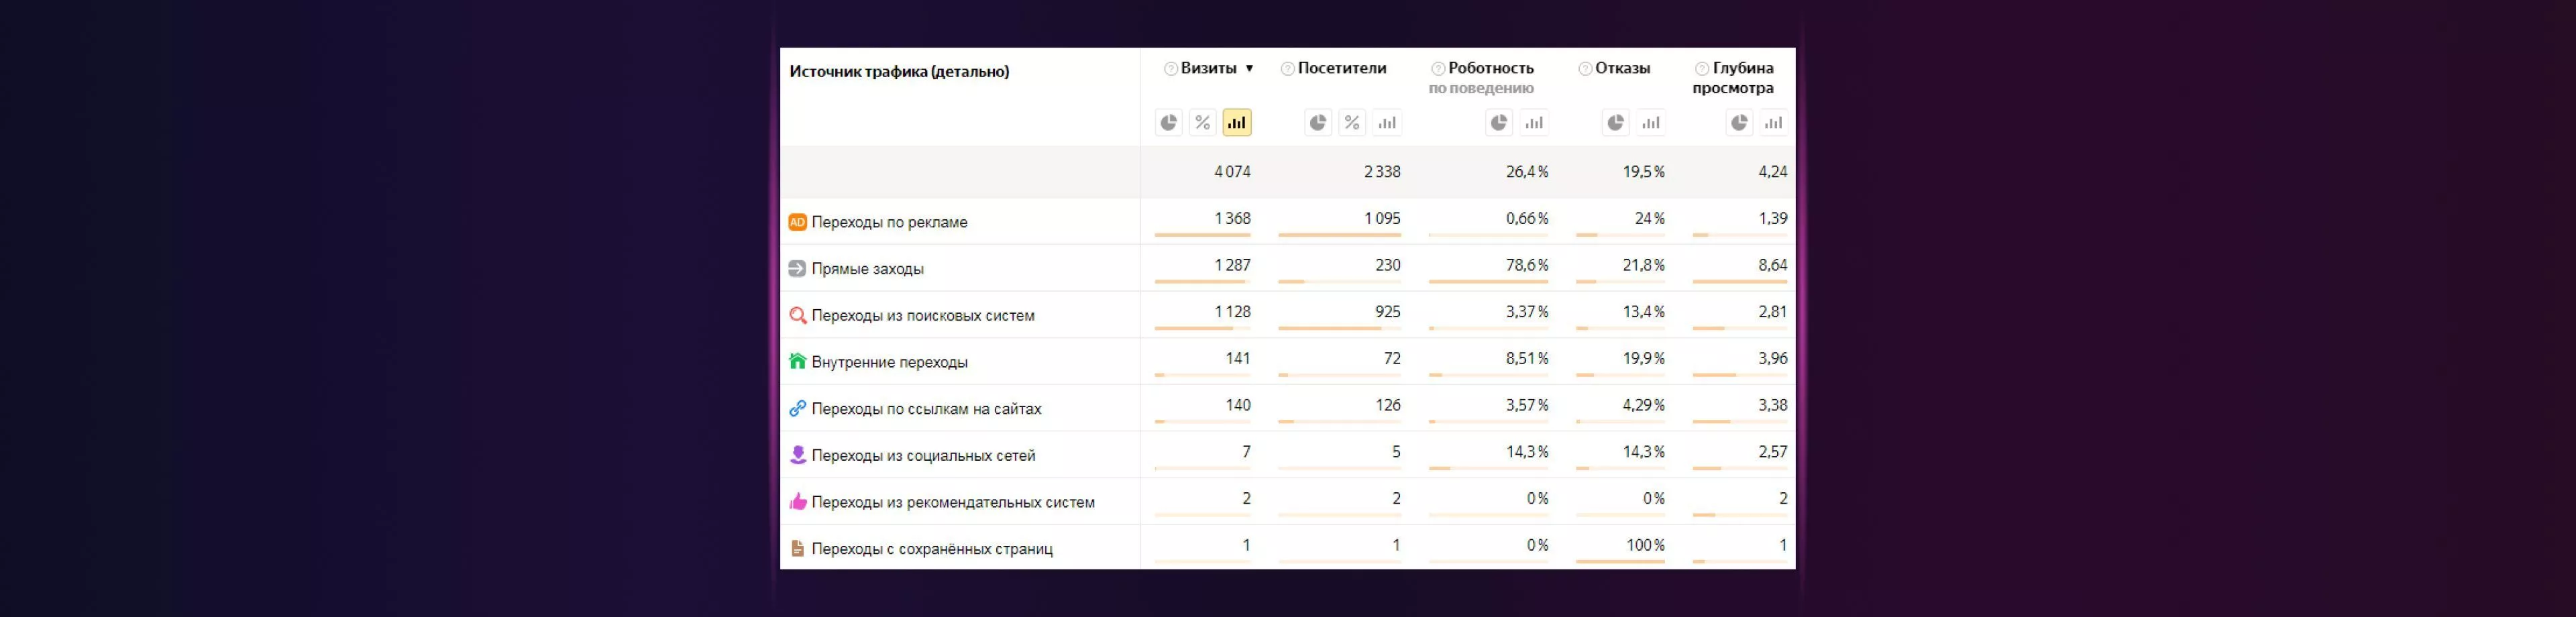Click visitors value 126 for site links
This screenshot has width=2576, height=617.
pyautogui.click(x=1388, y=405)
